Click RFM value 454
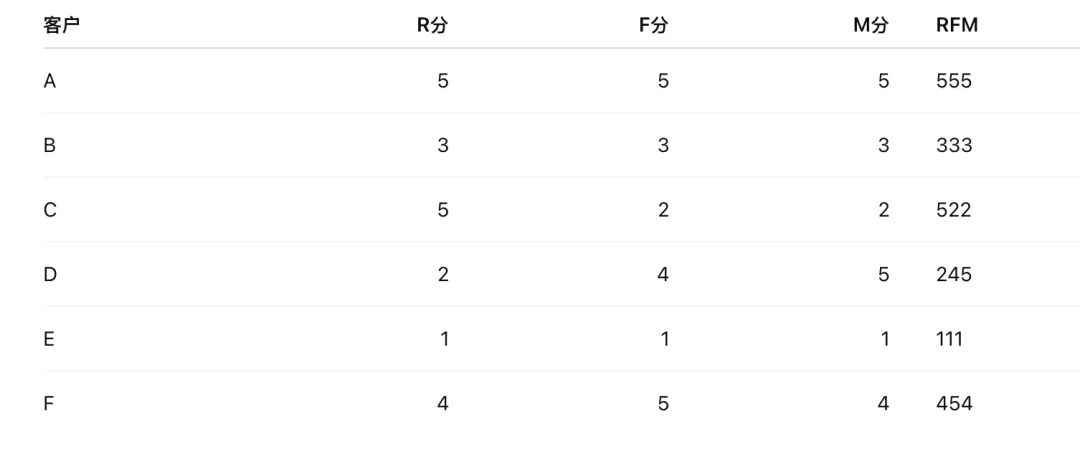Screen dimensions: 1080x459 click(955, 403)
